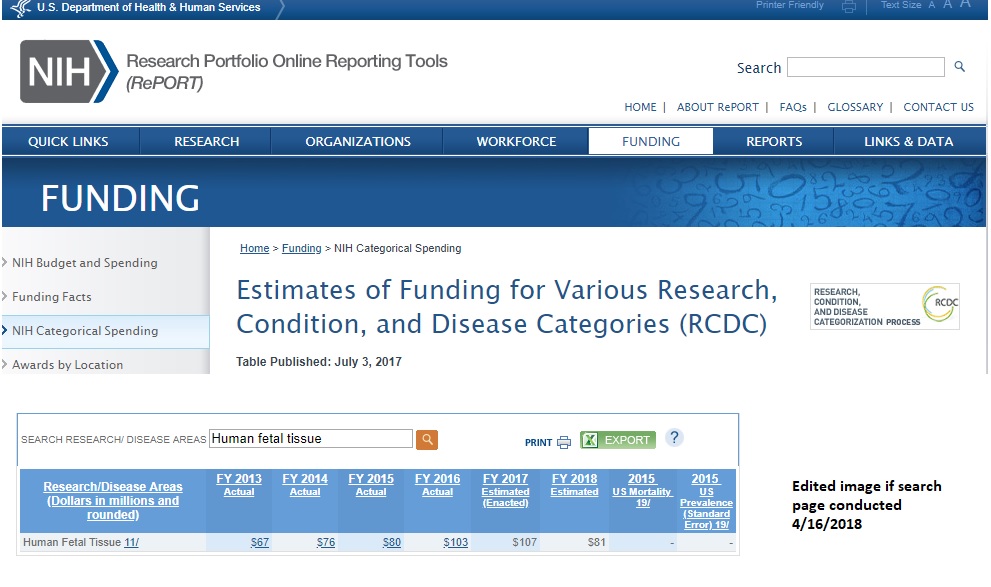991x587 pixels.
Task: Sort by FY 2018 Estimated column
Action: (x=574, y=485)
